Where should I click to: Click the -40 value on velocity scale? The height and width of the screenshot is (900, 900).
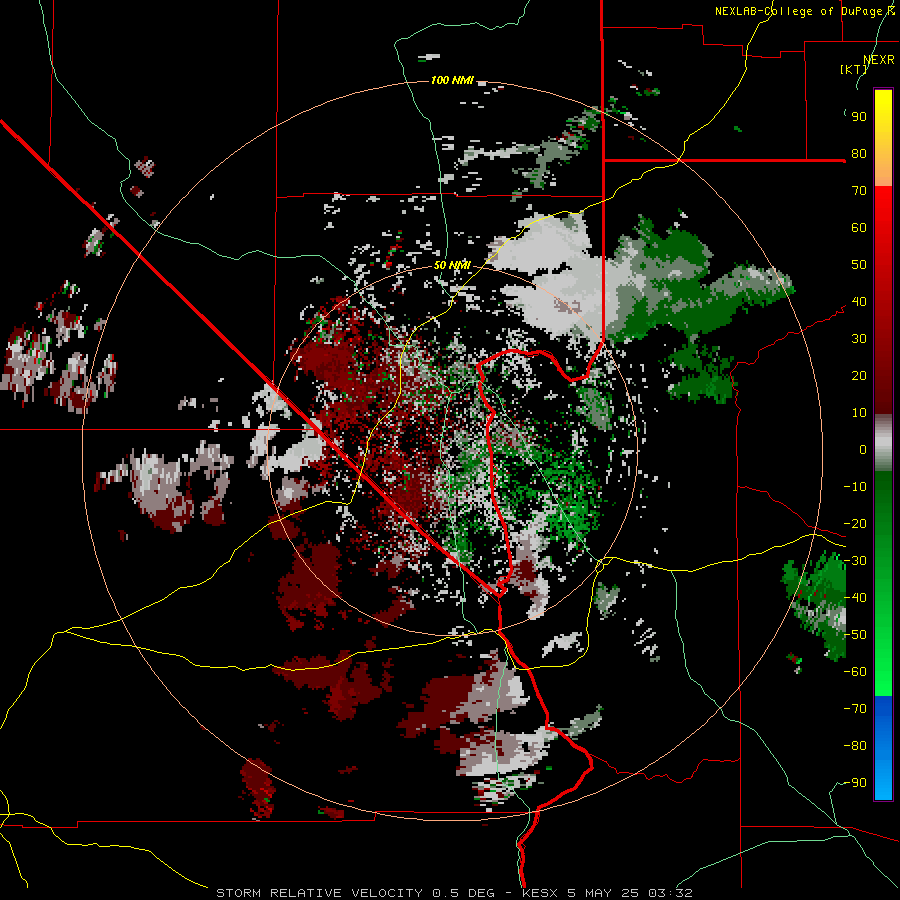855,598
